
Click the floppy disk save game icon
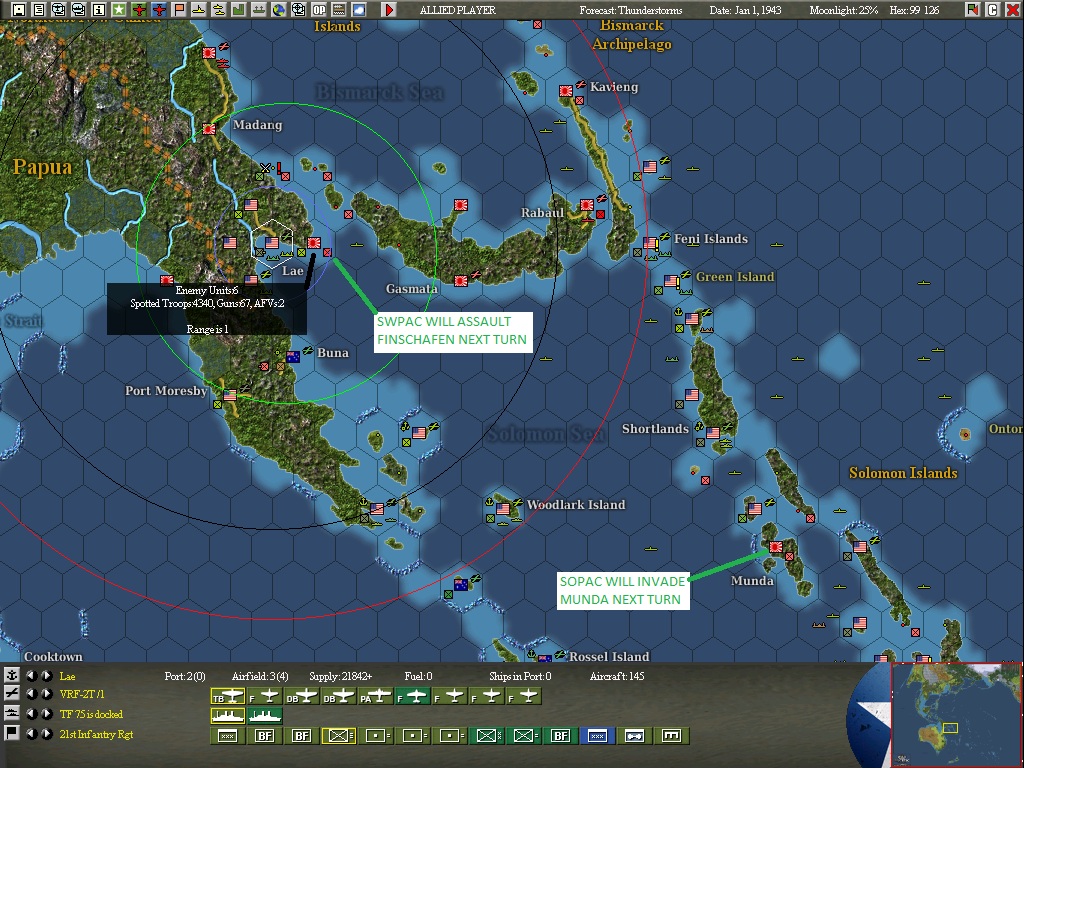click(19, 10)
